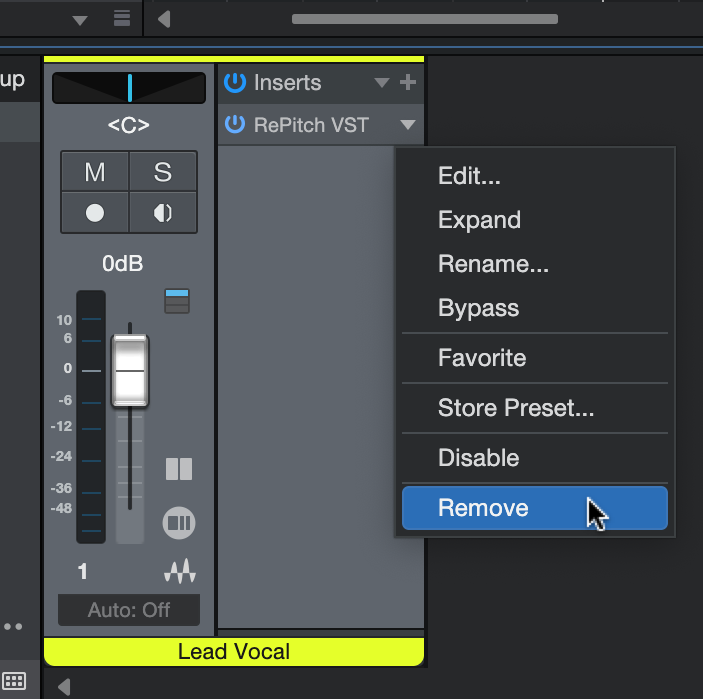
Task: Mute the Lead Vocal channel
Action: [x=95, y=172]
